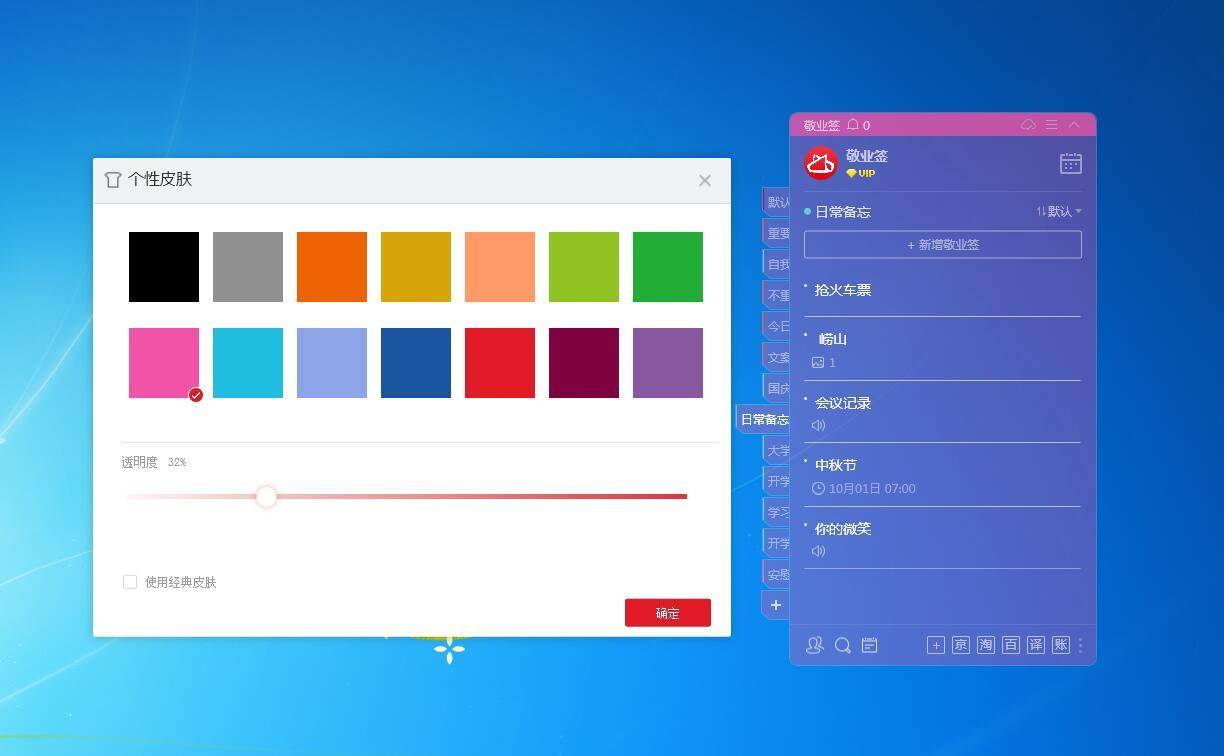The height and width of the screenshot is (756, 1224).
Task: Click the 新增敬业签 button
Action: pos(942,245)
